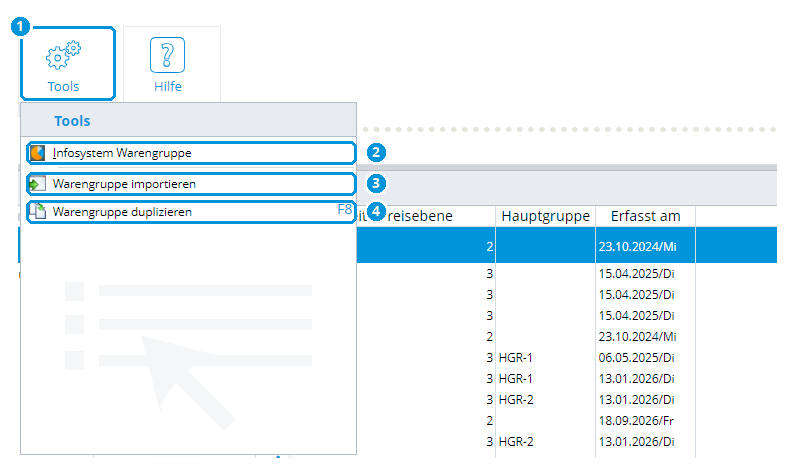Click HGR-1 in the 06.05.2025/Di row
The width and height of the screenshot is (795, 476).
tap(516, 358)
